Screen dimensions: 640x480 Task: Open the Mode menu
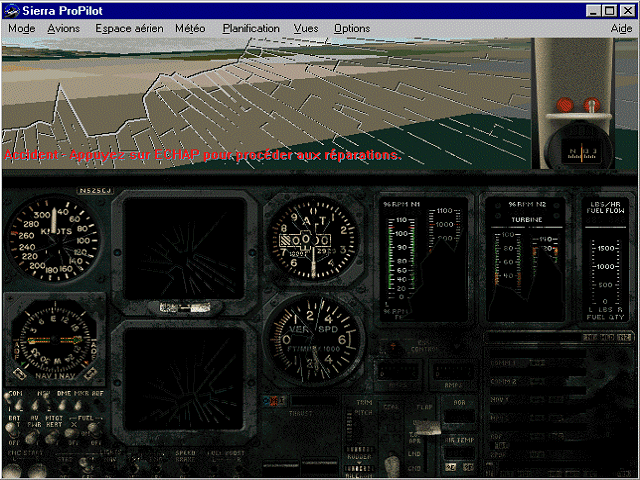[22, 29]
